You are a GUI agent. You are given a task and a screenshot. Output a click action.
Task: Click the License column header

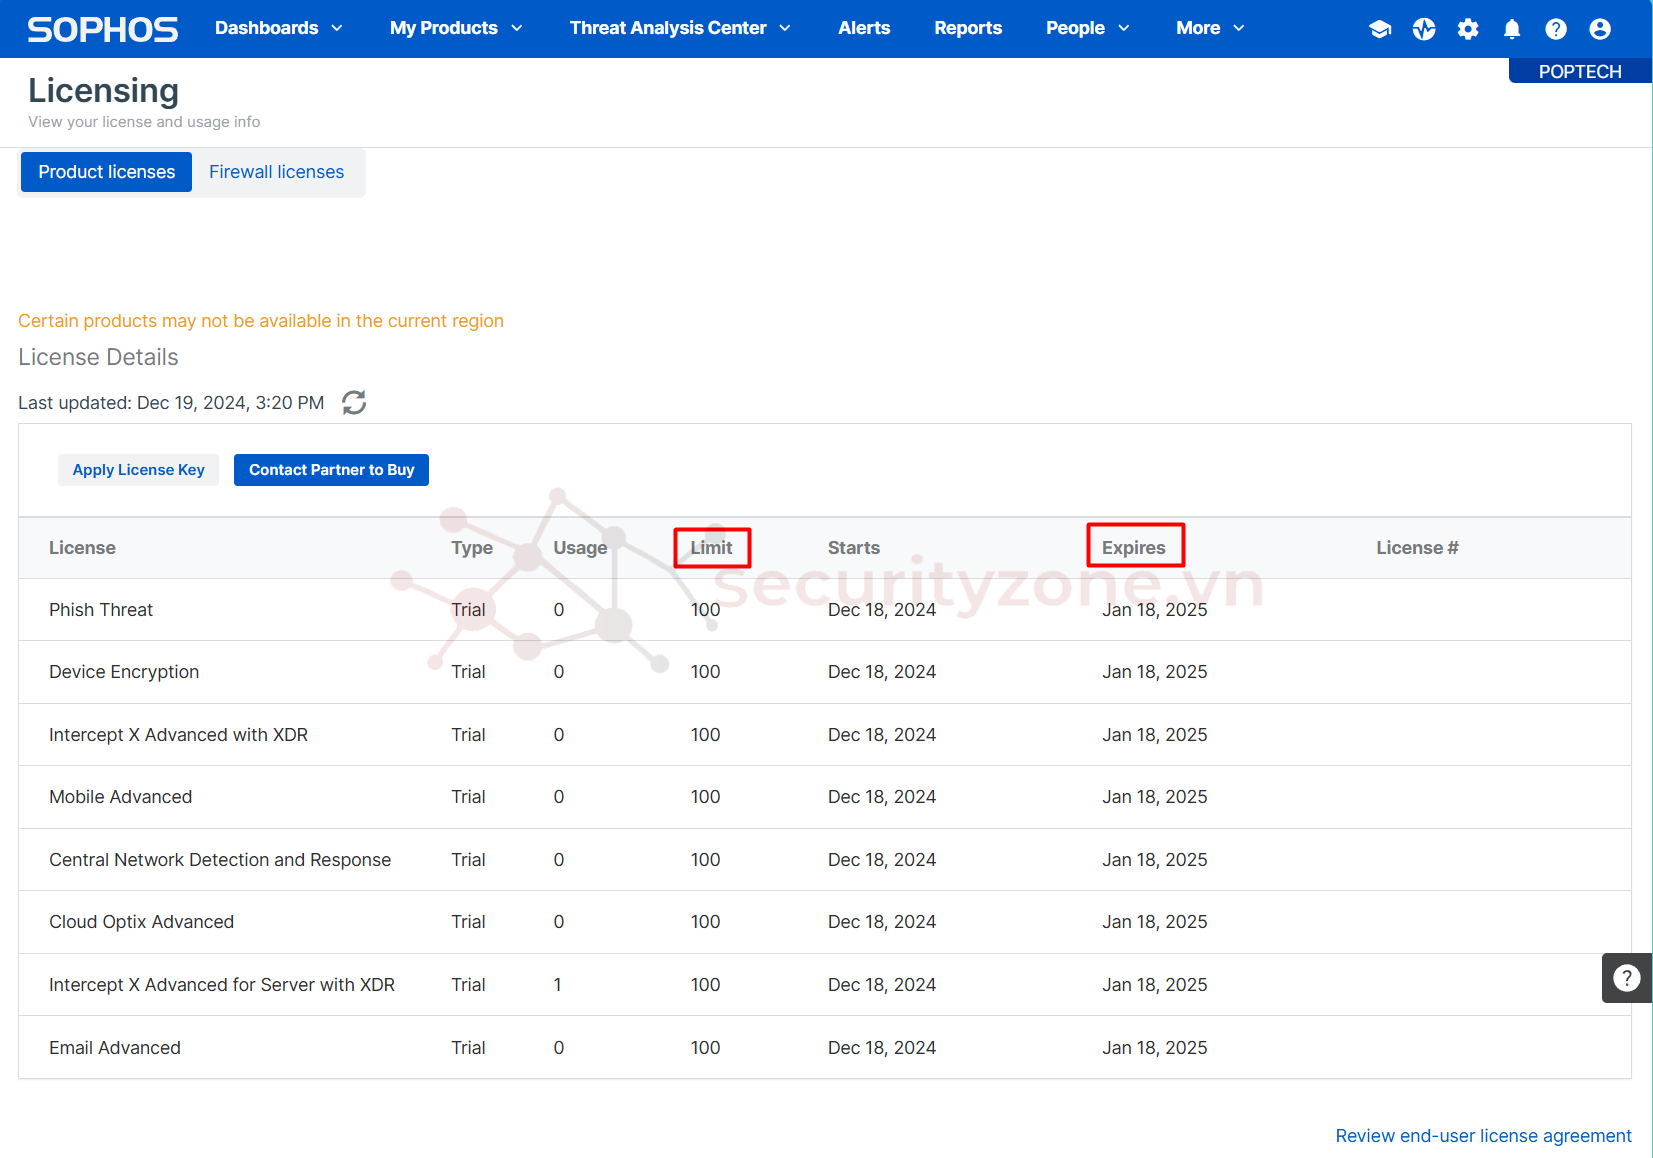click(x=82, y=548)
